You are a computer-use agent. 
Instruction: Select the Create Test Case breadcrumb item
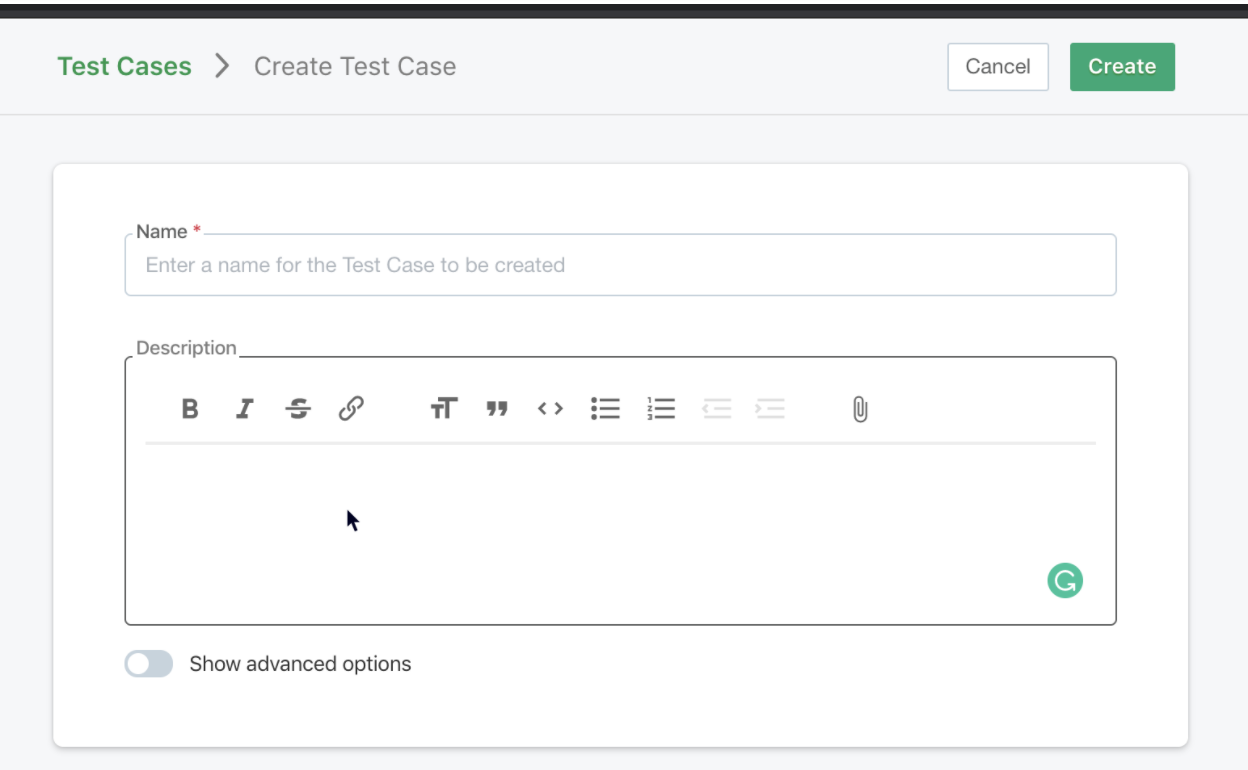[355, 66]
